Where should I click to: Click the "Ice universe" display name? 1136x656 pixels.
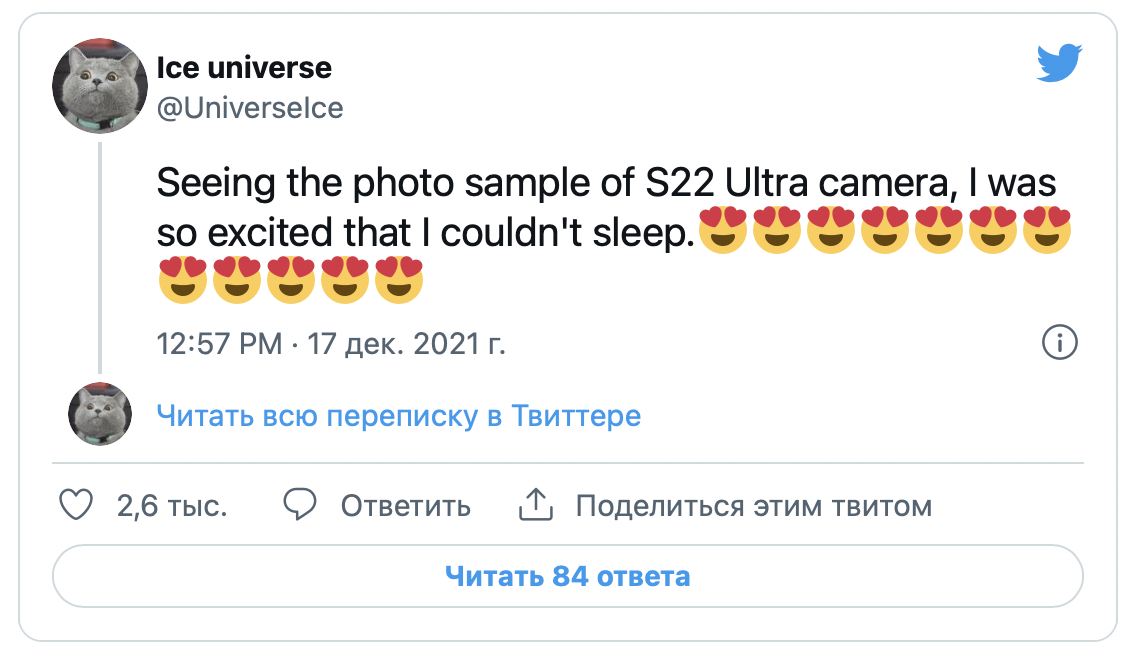tap(244, 68)
